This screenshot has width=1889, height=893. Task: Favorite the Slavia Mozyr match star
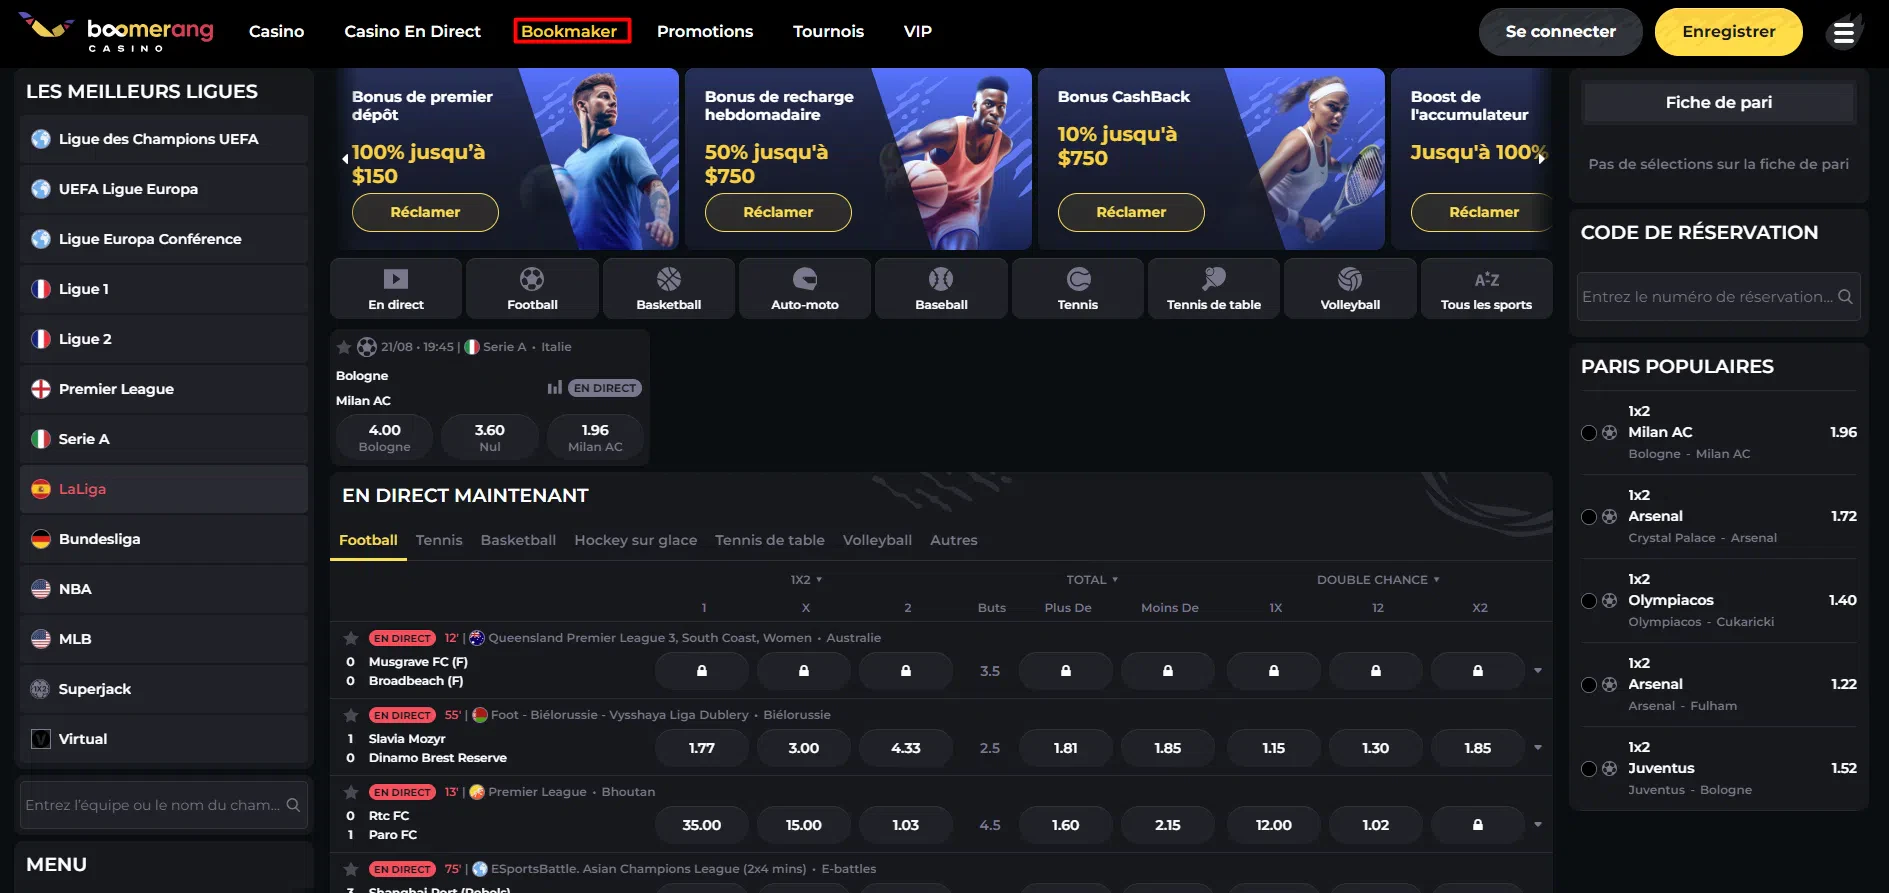351,715
